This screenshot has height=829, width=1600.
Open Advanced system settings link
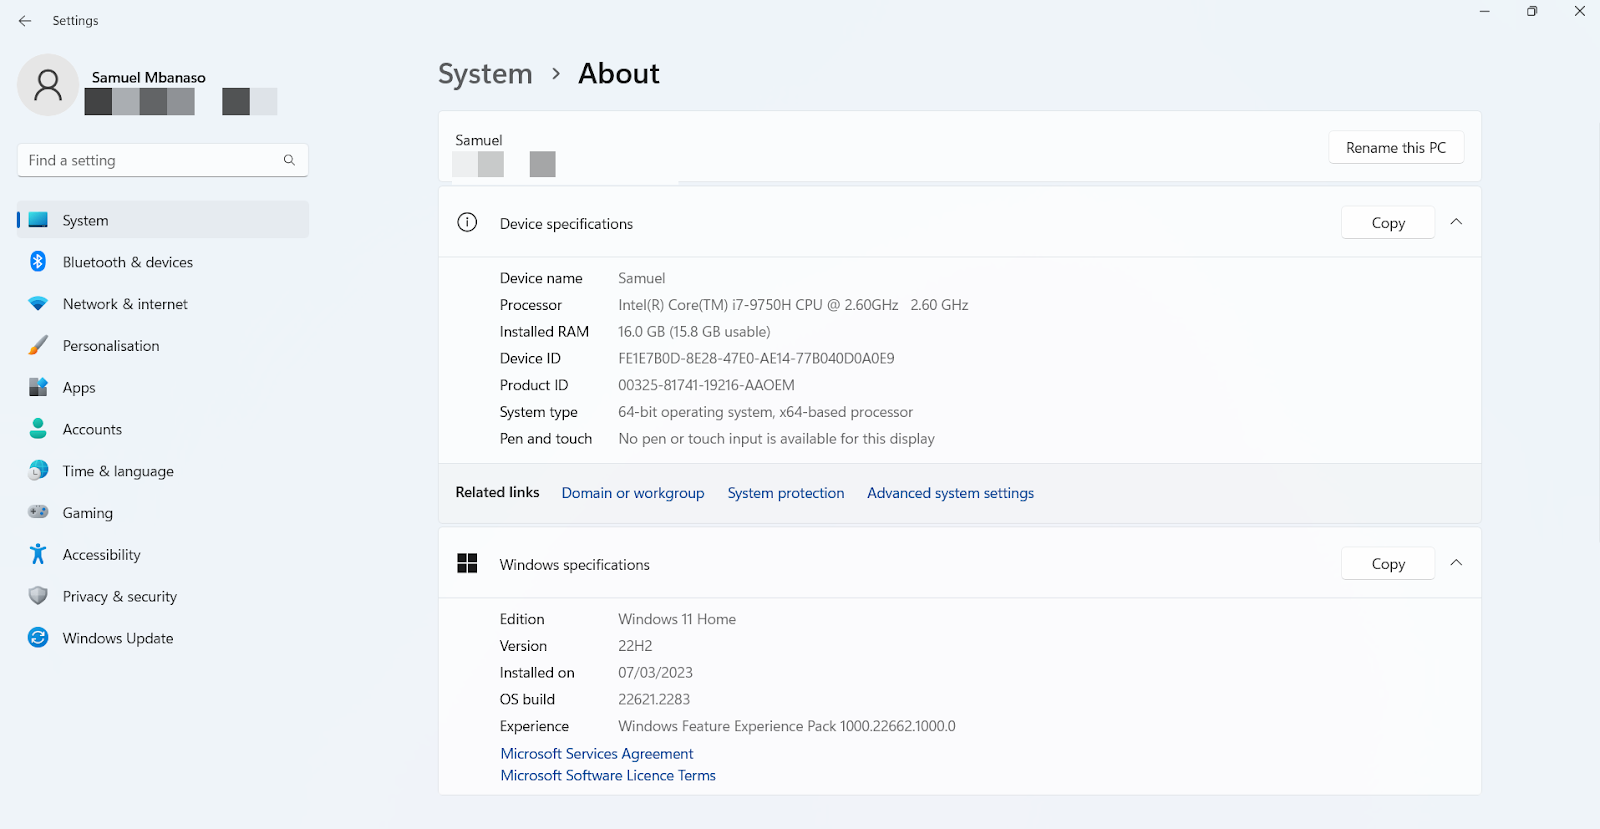950,493
